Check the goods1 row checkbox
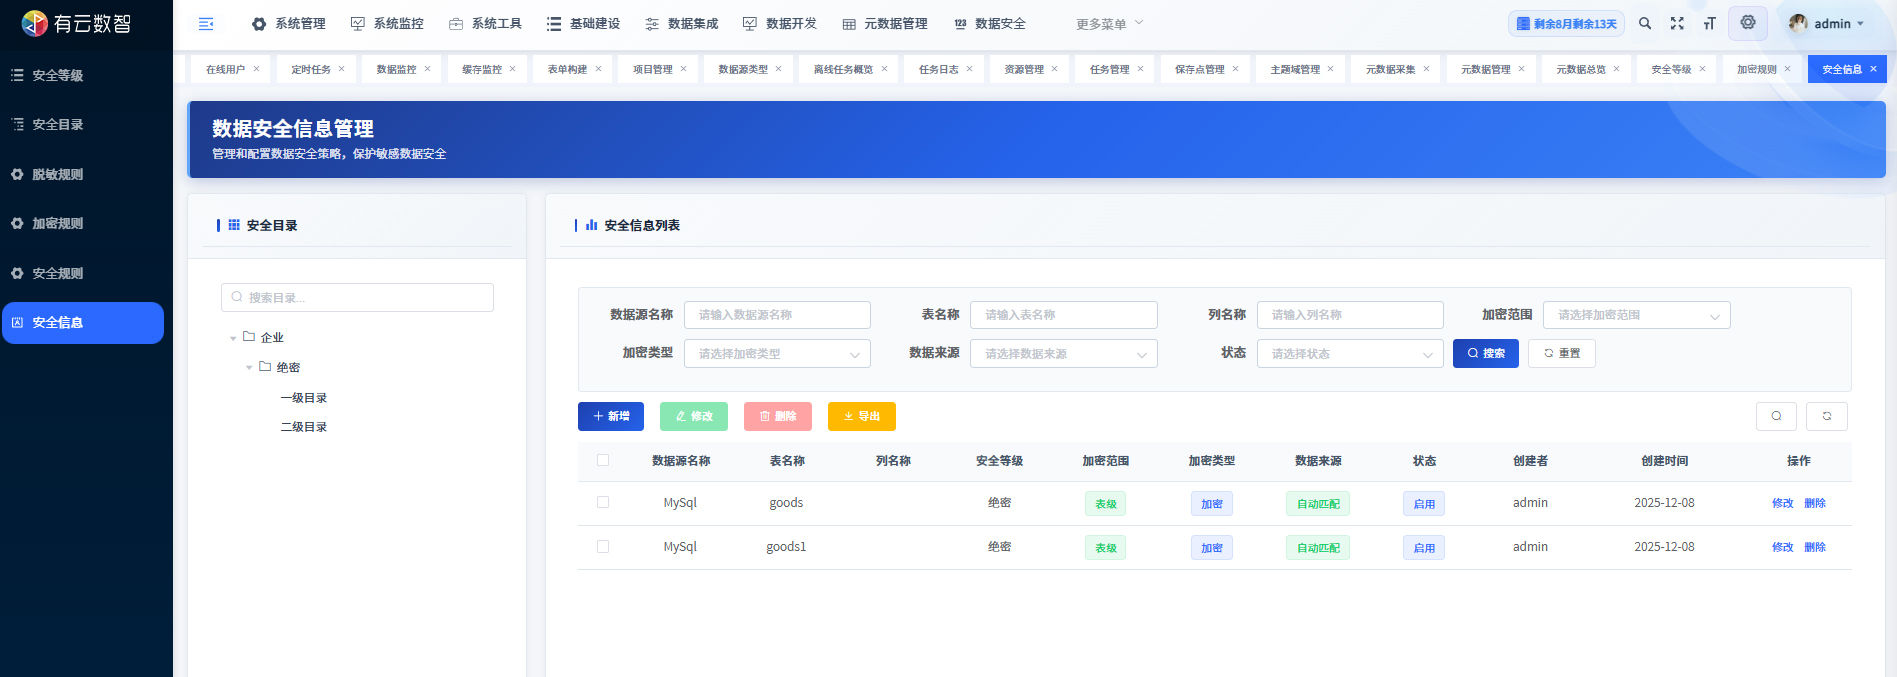Screen dimensions: 1897x677 point(603,546)
